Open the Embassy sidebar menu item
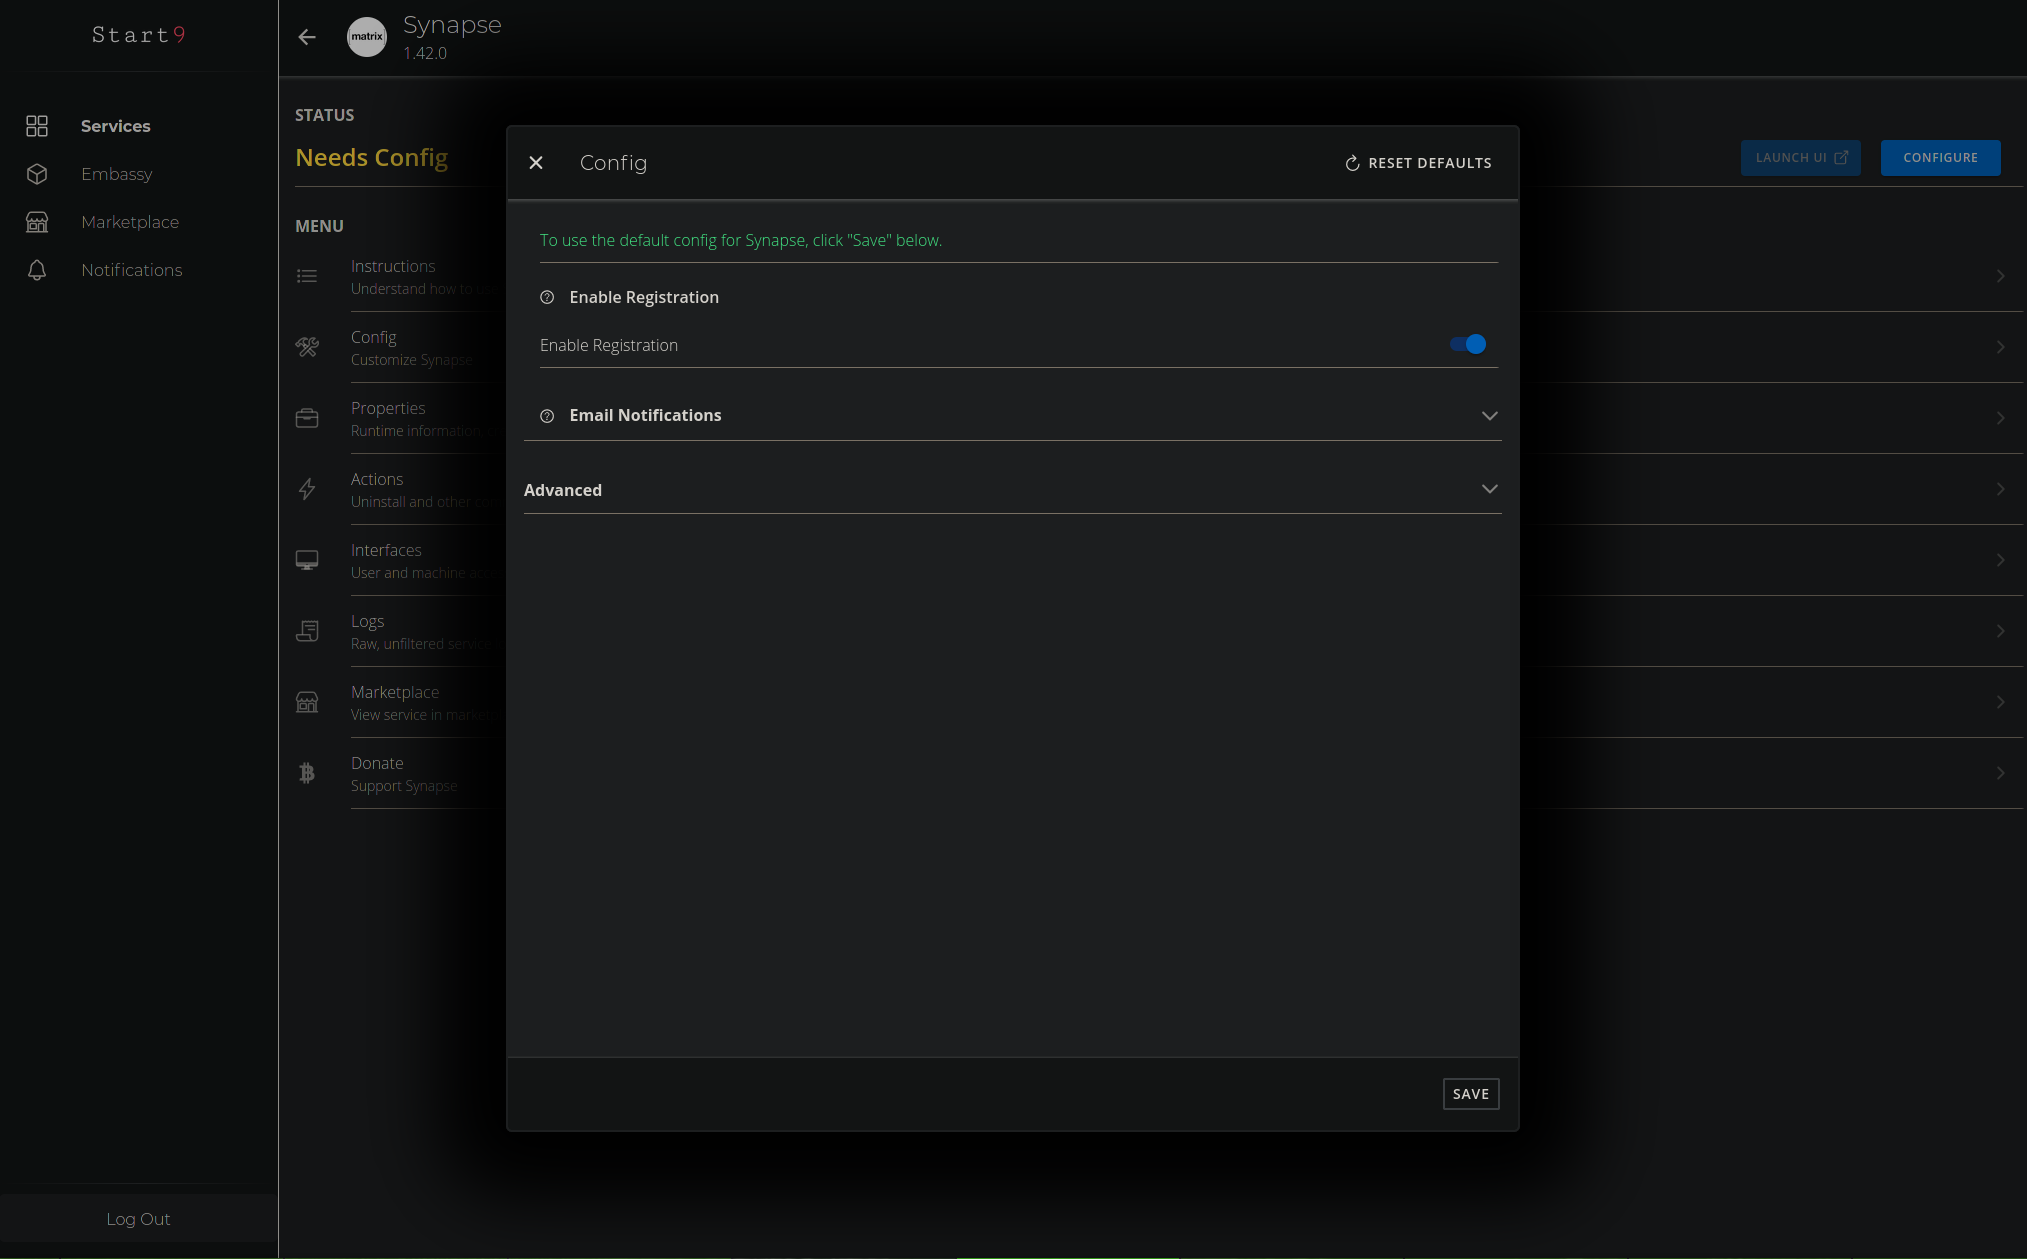Image resolution: width=2027 pixels, height=1259 pixels. [117, 174]
